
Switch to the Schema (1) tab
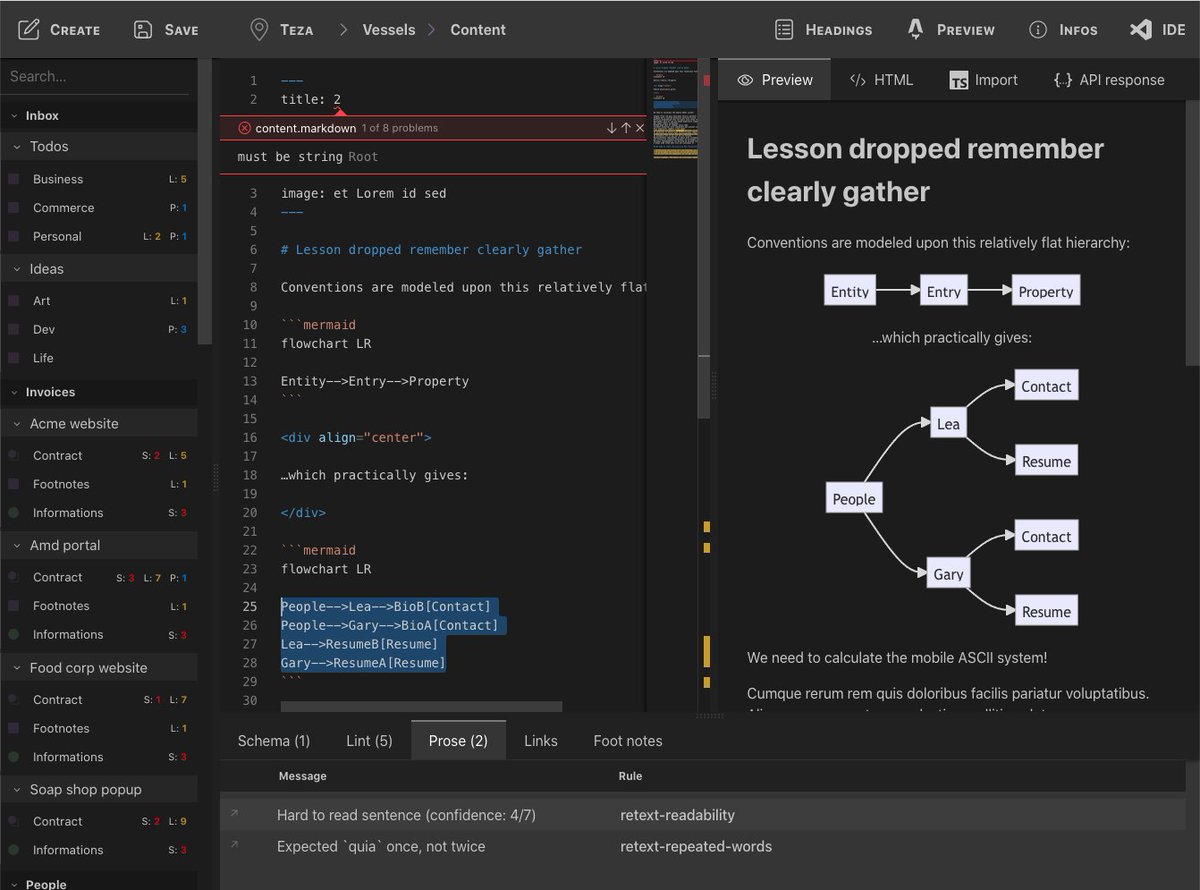(x=274, y=741)
